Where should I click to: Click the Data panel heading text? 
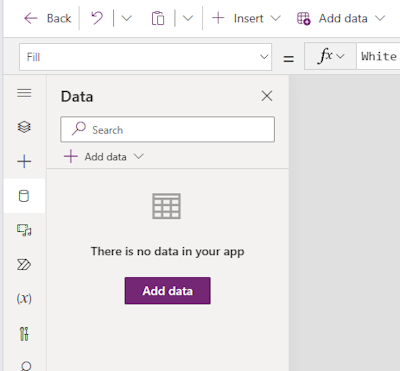(x=77, y=97)
